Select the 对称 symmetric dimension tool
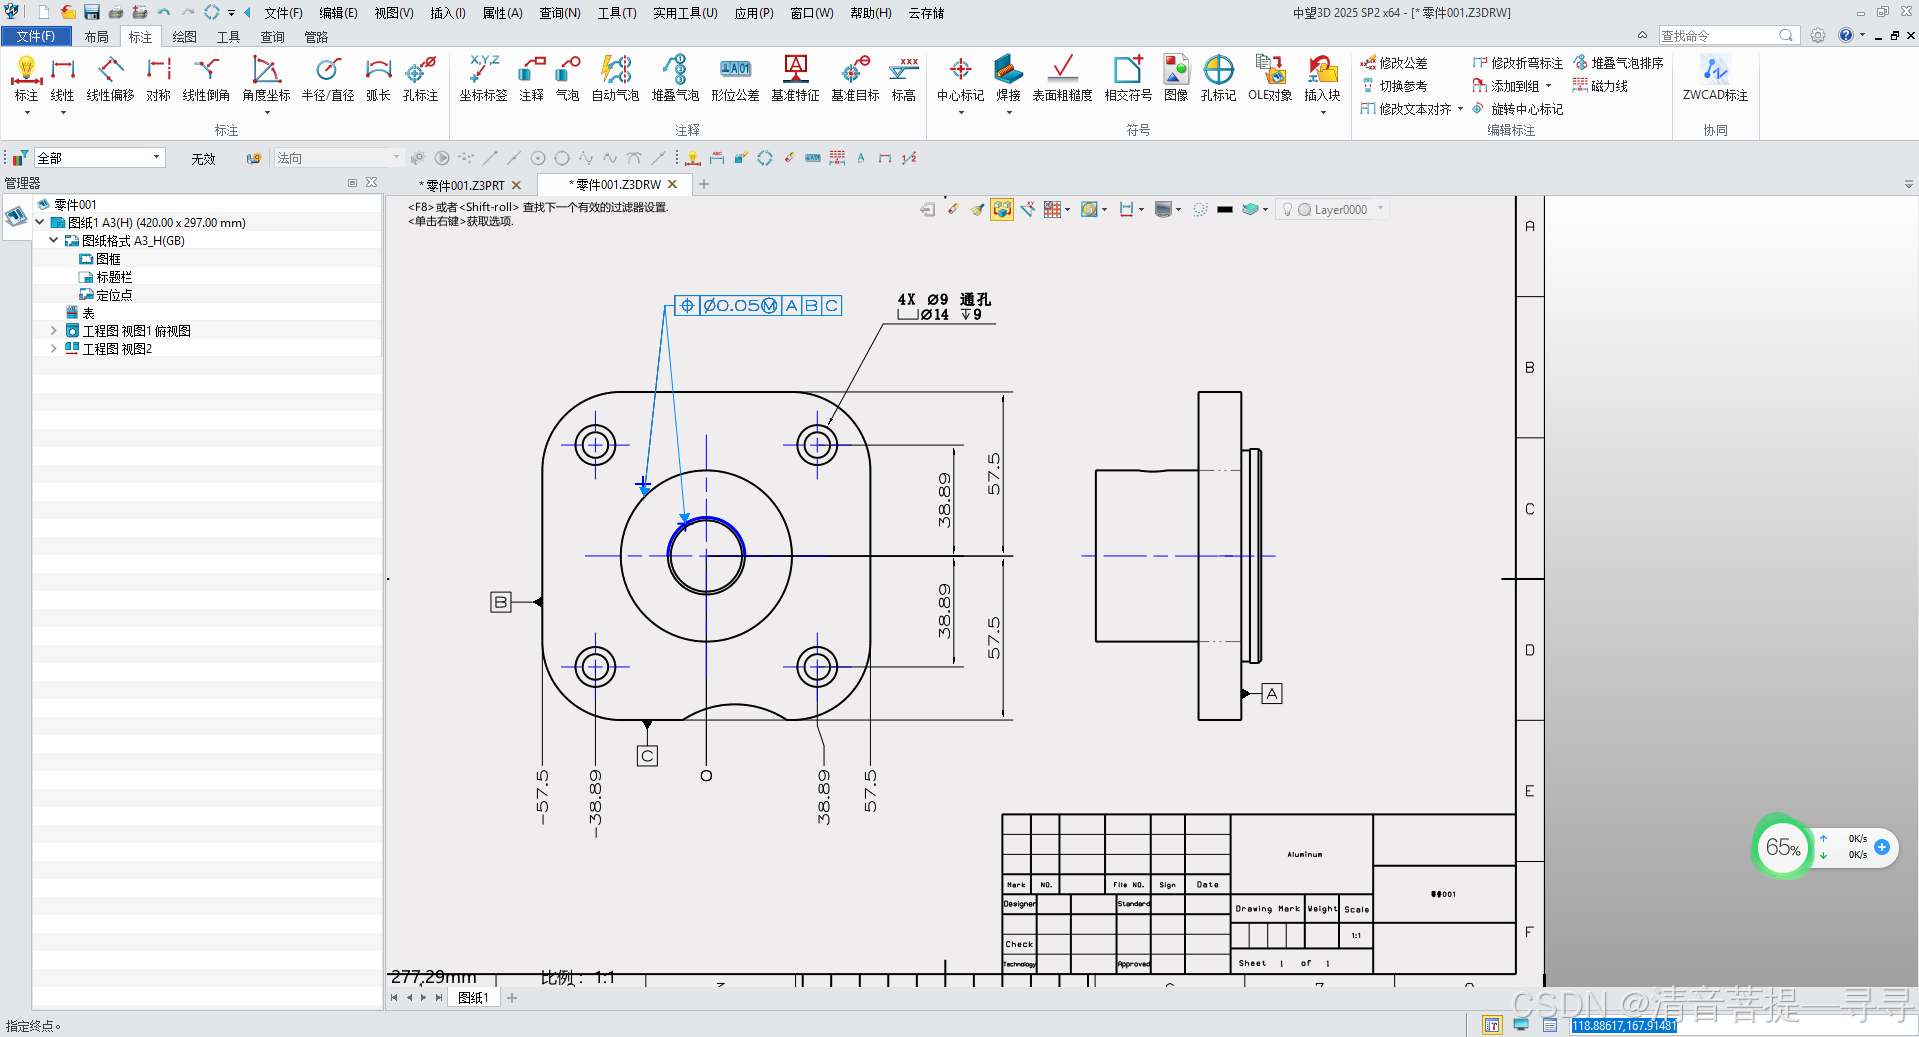1919x1037 pixels. point(158,78)
